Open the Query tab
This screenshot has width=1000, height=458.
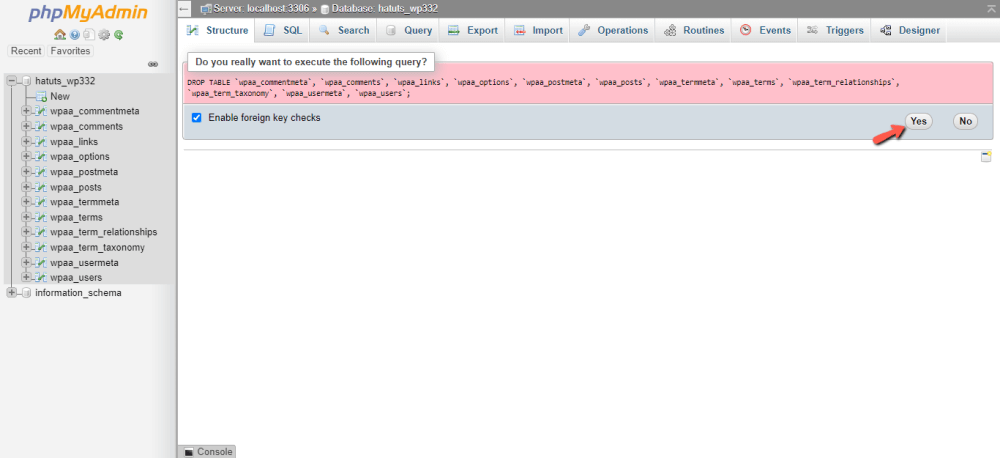(x=408, y=30)
